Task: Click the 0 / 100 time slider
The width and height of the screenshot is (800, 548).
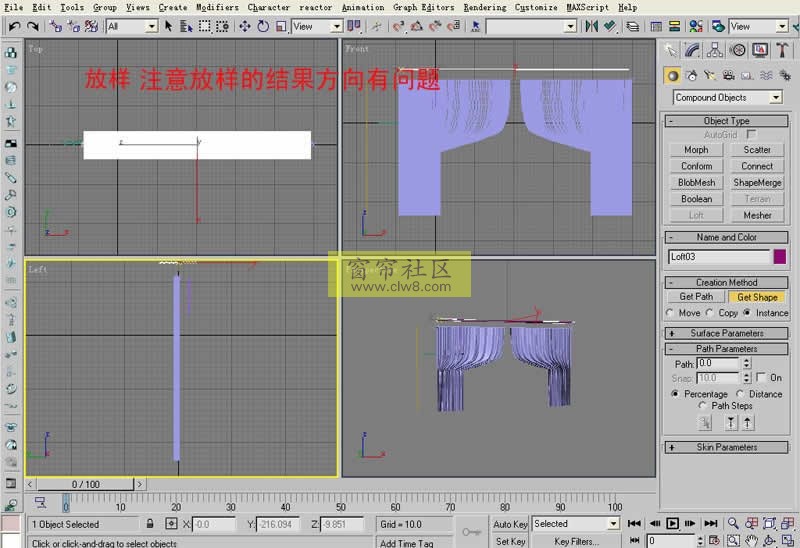Action: [x=85, y=484]
